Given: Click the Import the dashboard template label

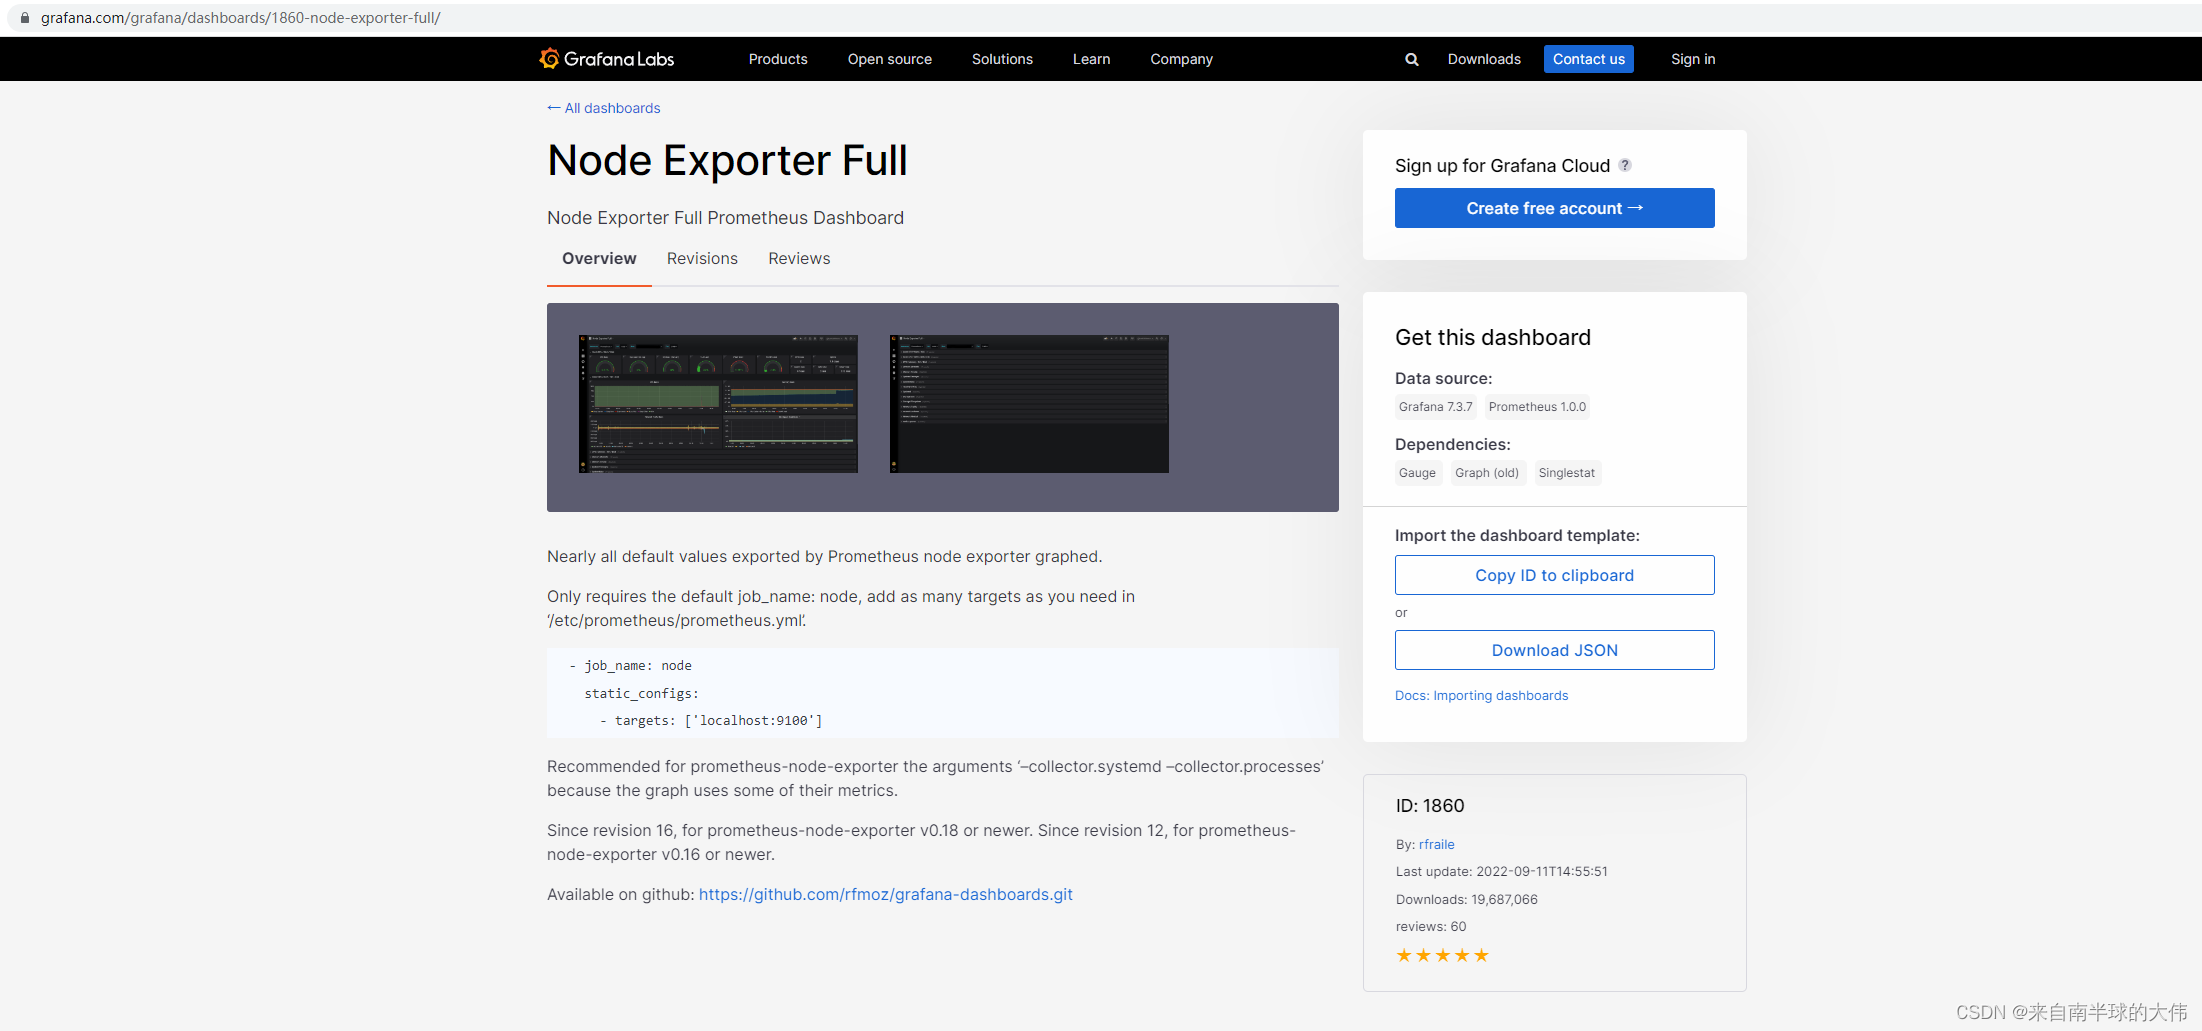Looking at the screenshot, I should 1517,536.
